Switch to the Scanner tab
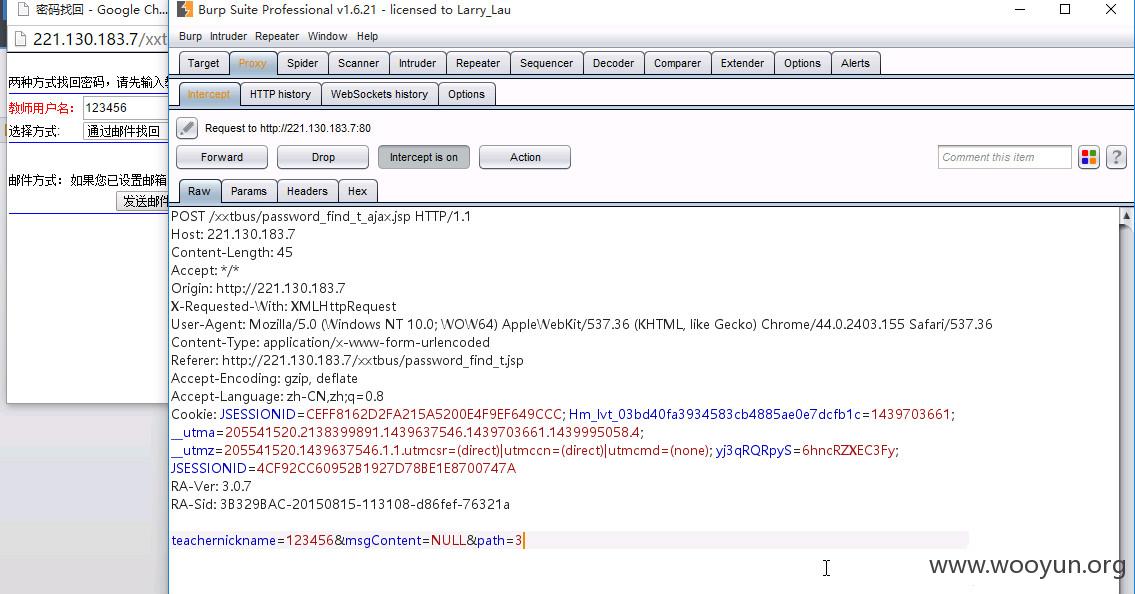Image resolution: width=1135 pixels, height=594 pixels. click(x=358, y=63)
